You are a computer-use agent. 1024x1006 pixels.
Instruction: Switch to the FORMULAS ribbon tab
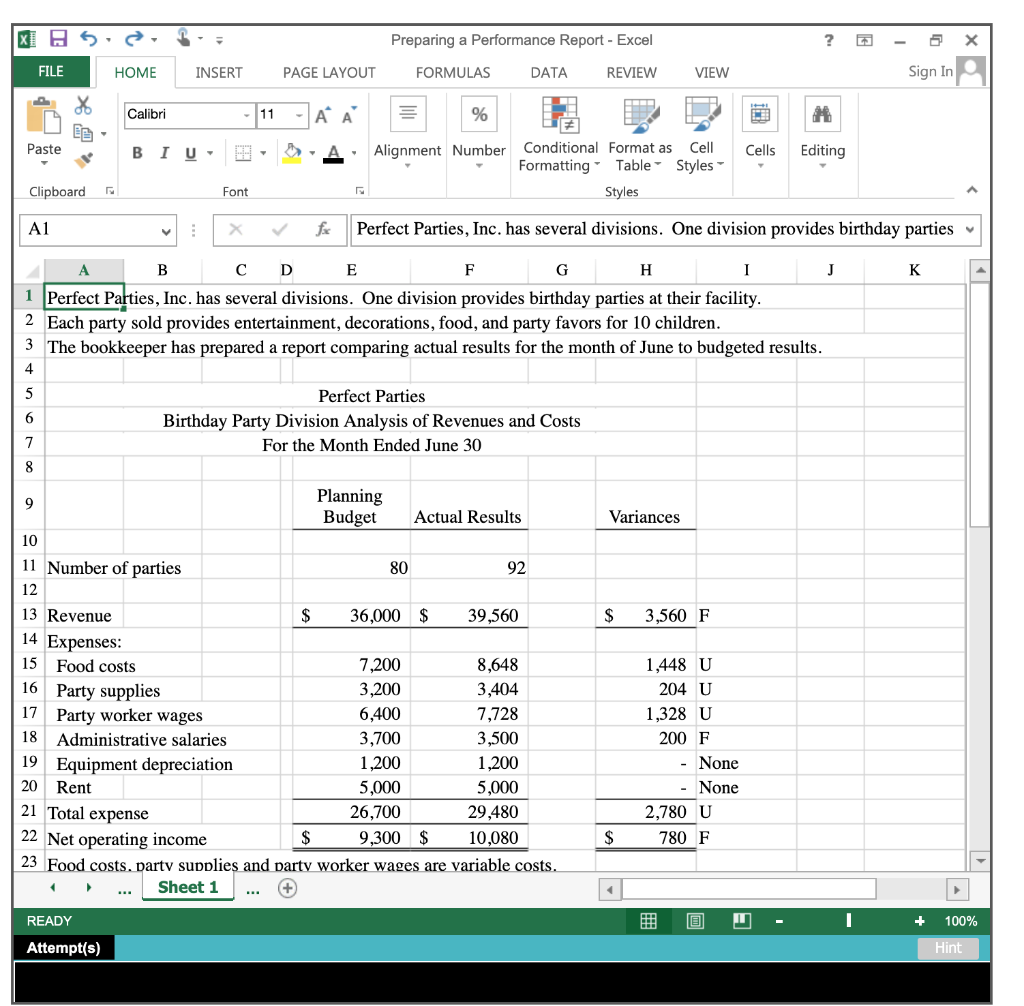pos(453,72)
